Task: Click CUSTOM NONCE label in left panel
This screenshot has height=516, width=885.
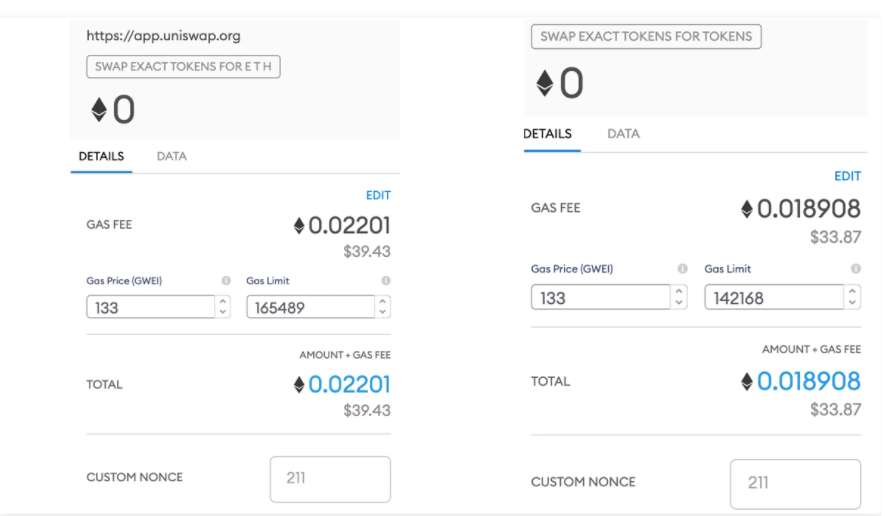Action: click(134, 477)
